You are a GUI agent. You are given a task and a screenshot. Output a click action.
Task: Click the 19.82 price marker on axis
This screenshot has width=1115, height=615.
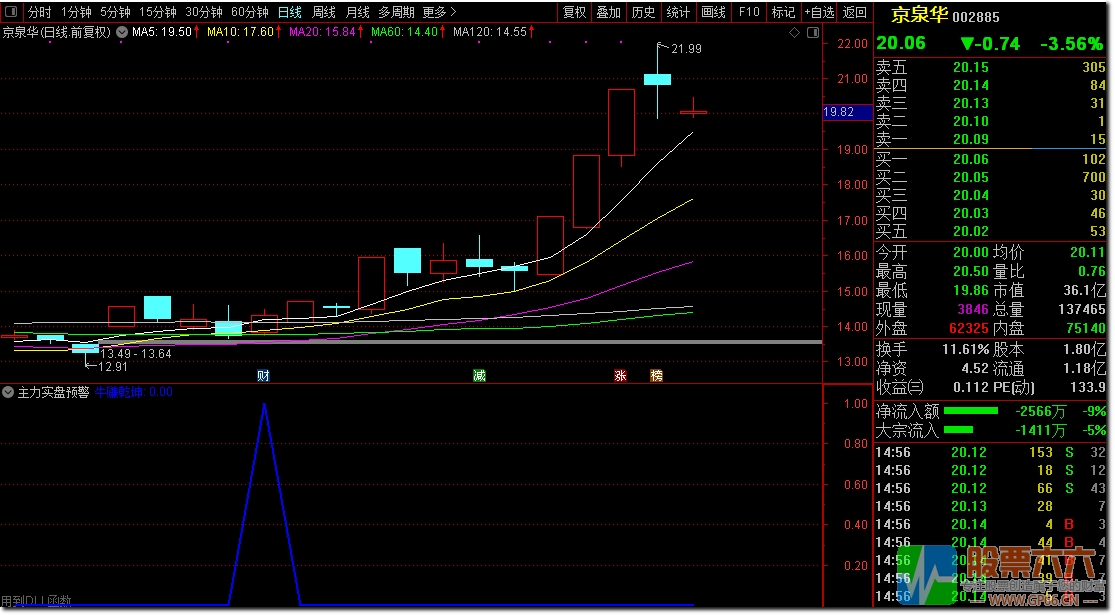pyautogui.click(x=839, y=112)
